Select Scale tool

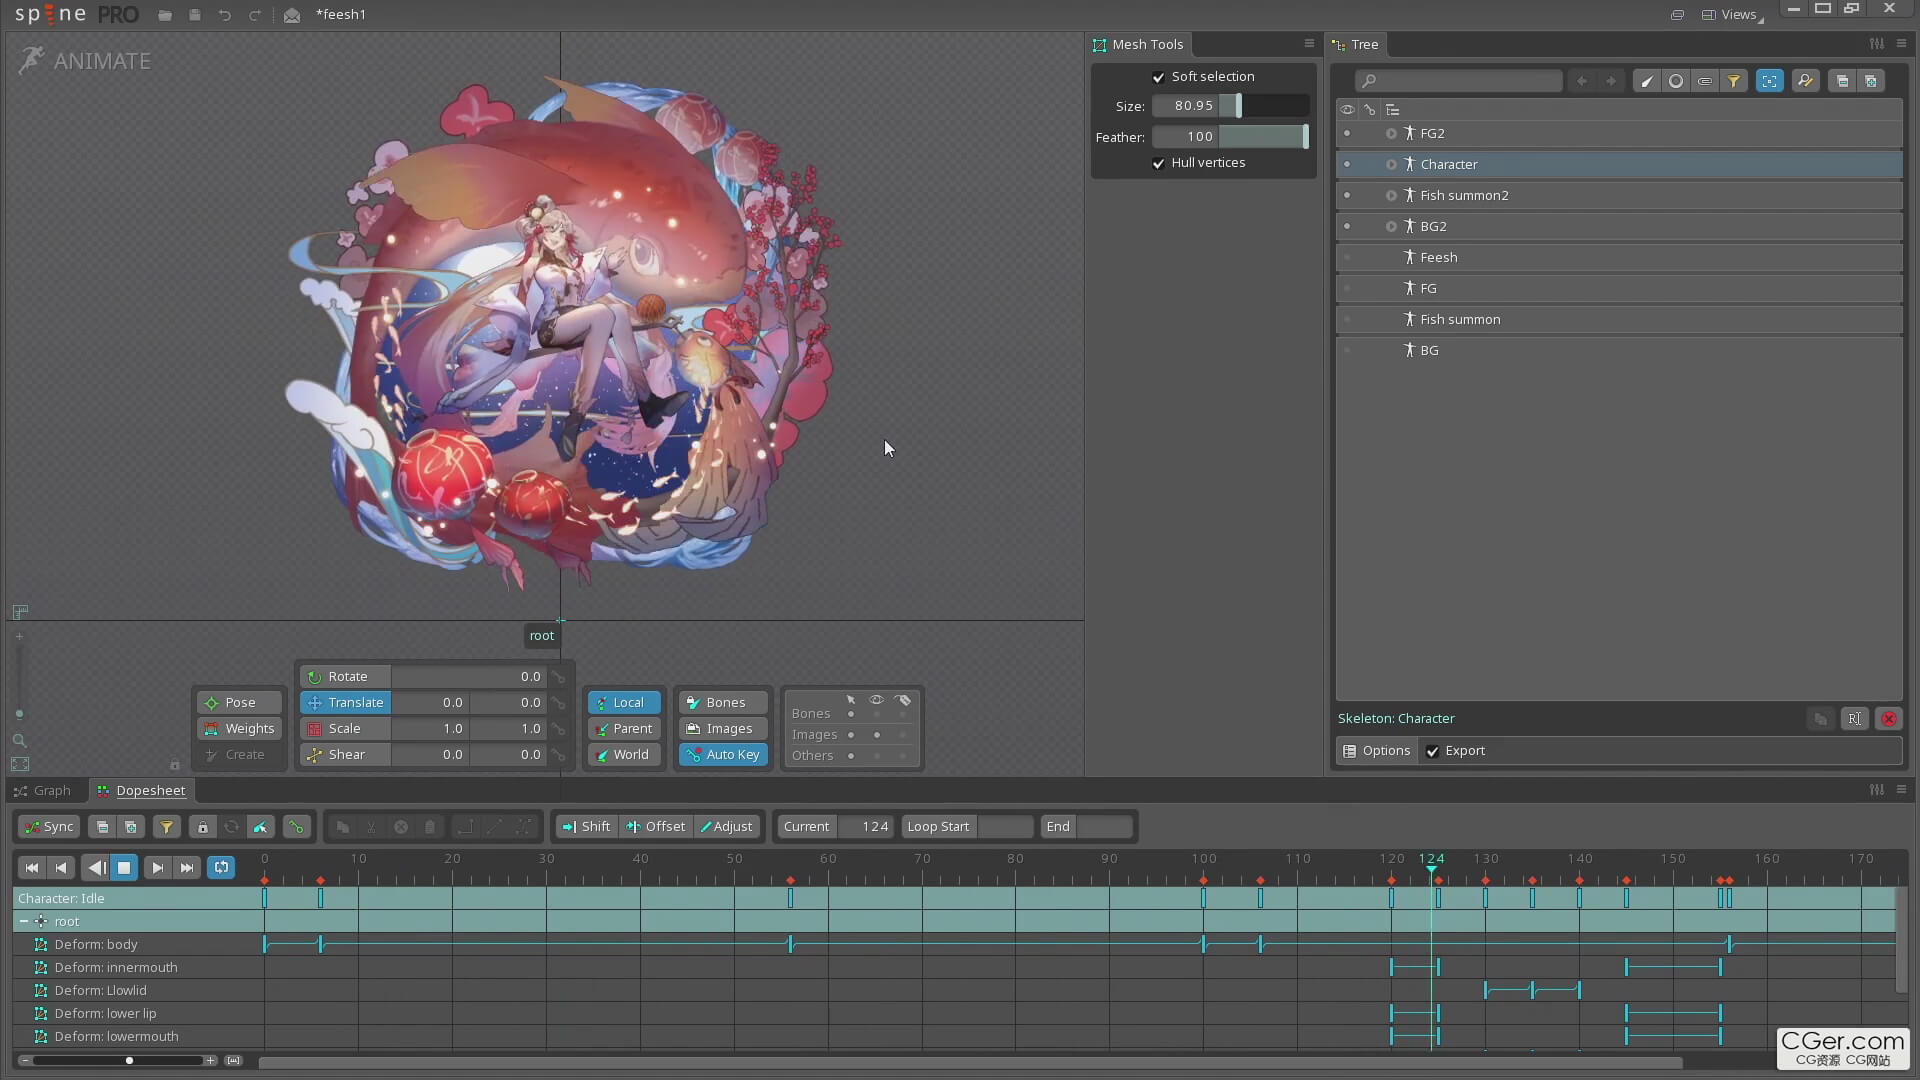coord(345,729)
